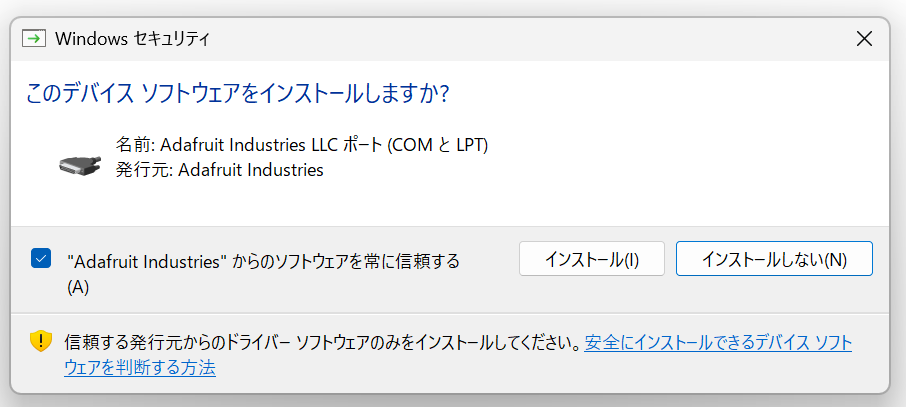Click the 'Windows セキュリティ' title text

click(x=132, y=39)
